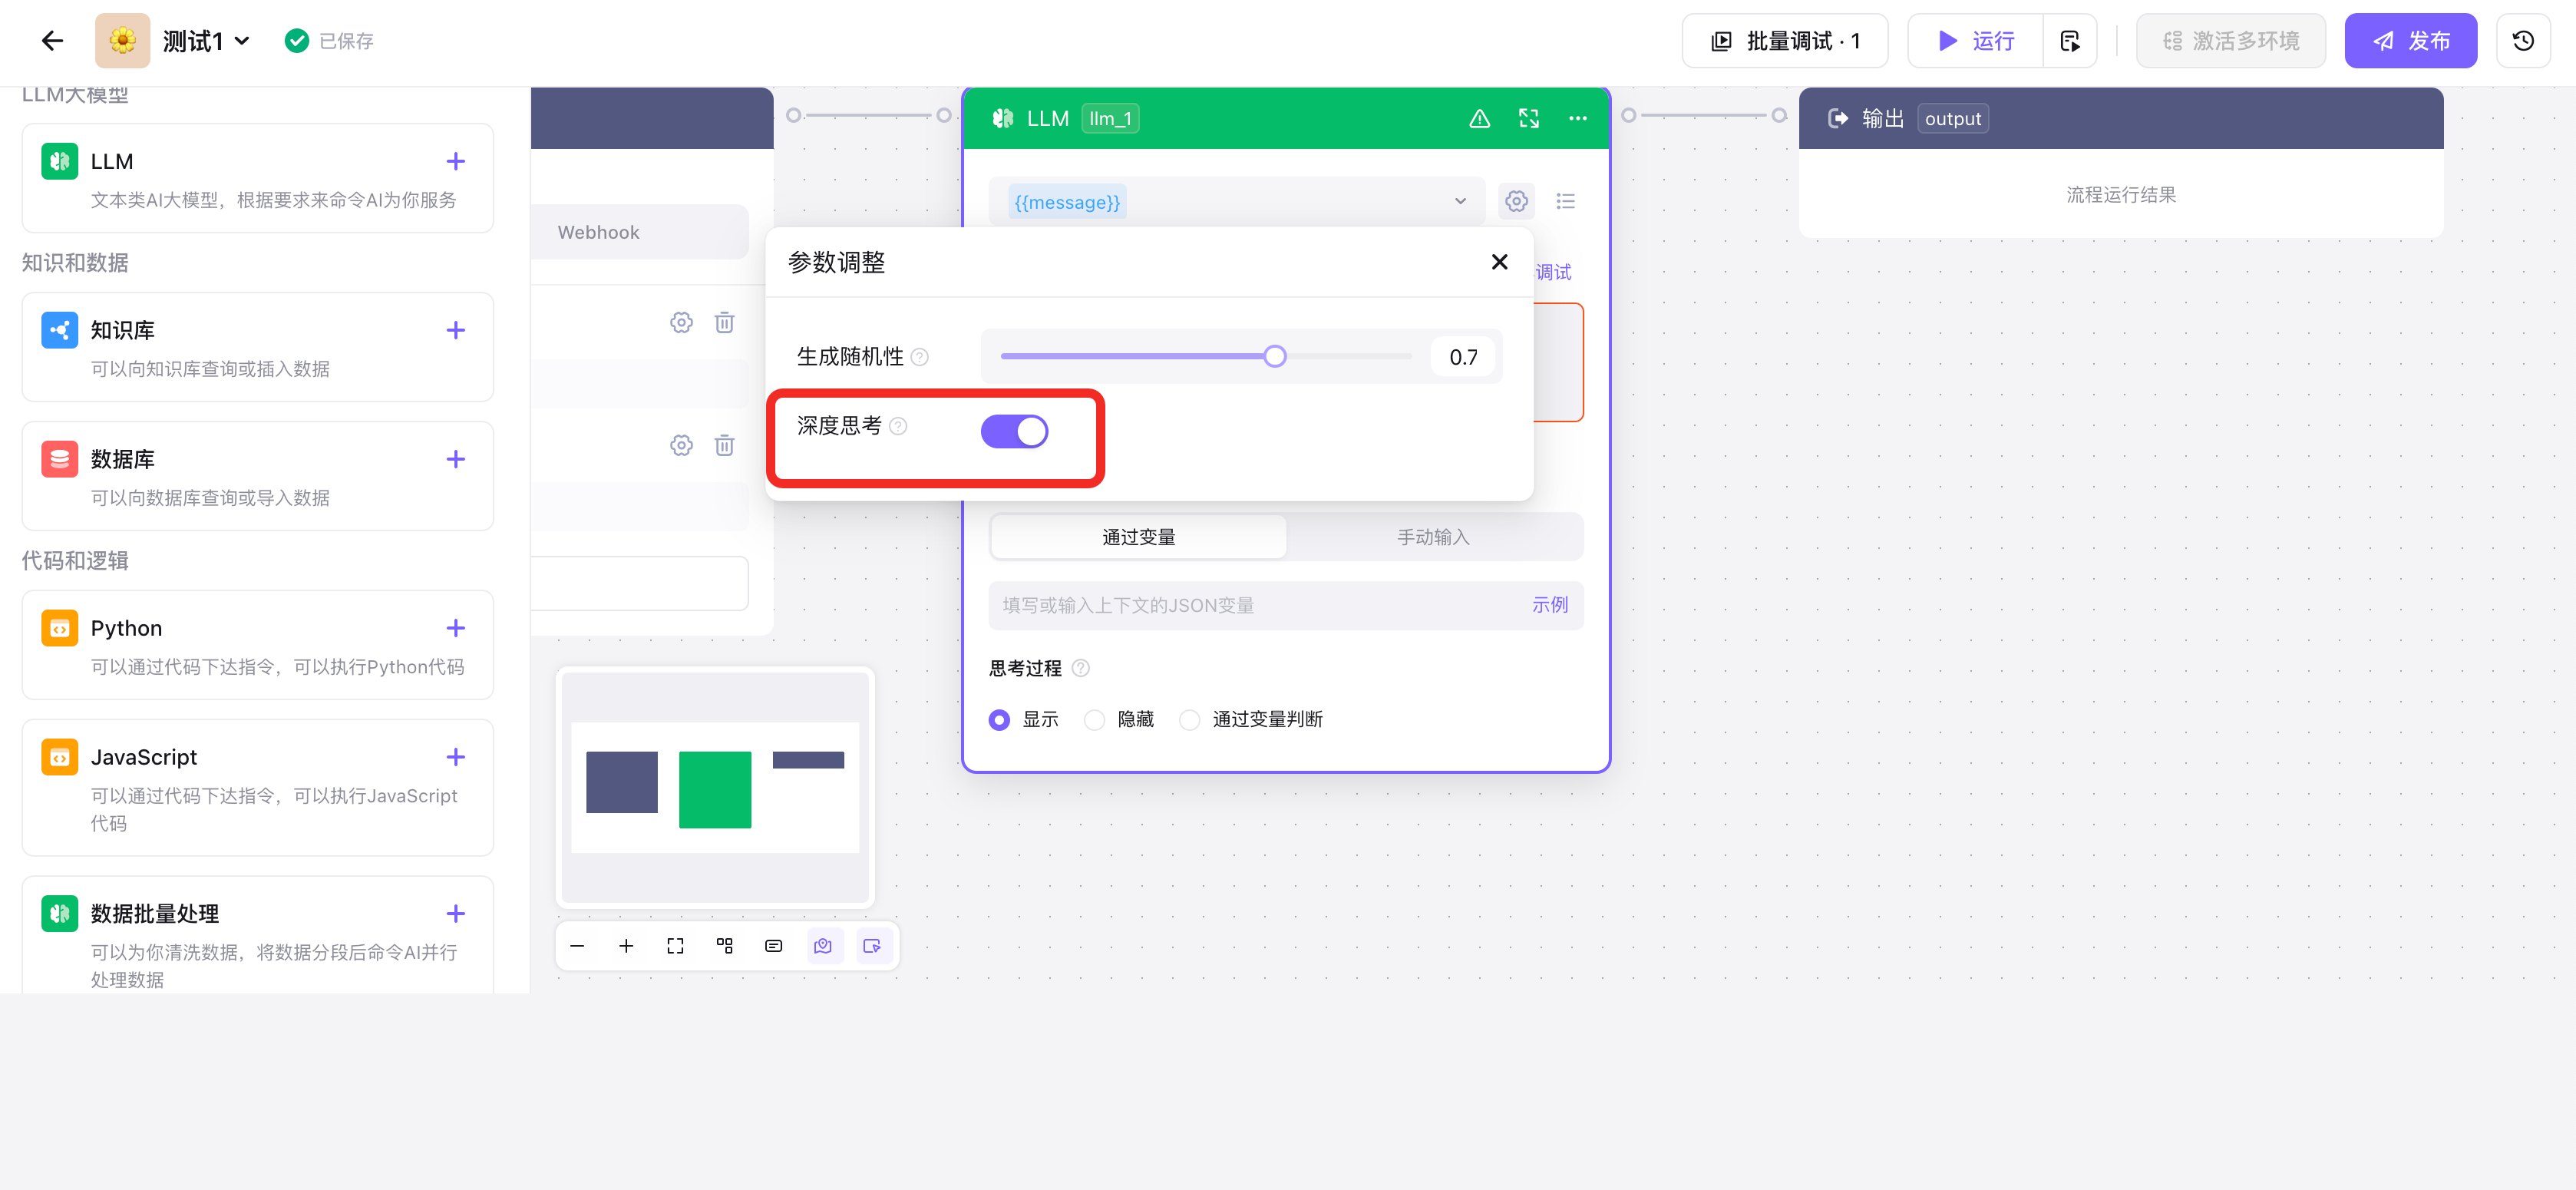2576x1190 pixels.
Task: Click the model settings gear icon
Action: (x=1516, y=202)
